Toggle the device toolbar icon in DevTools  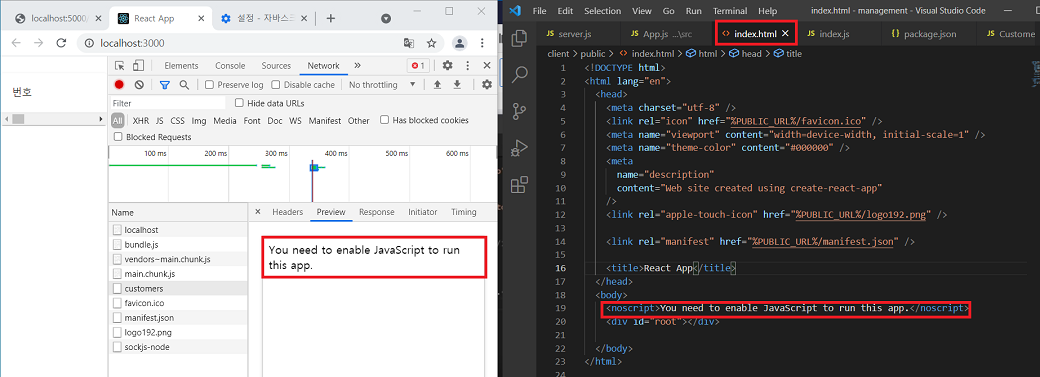tap(138, 66)
